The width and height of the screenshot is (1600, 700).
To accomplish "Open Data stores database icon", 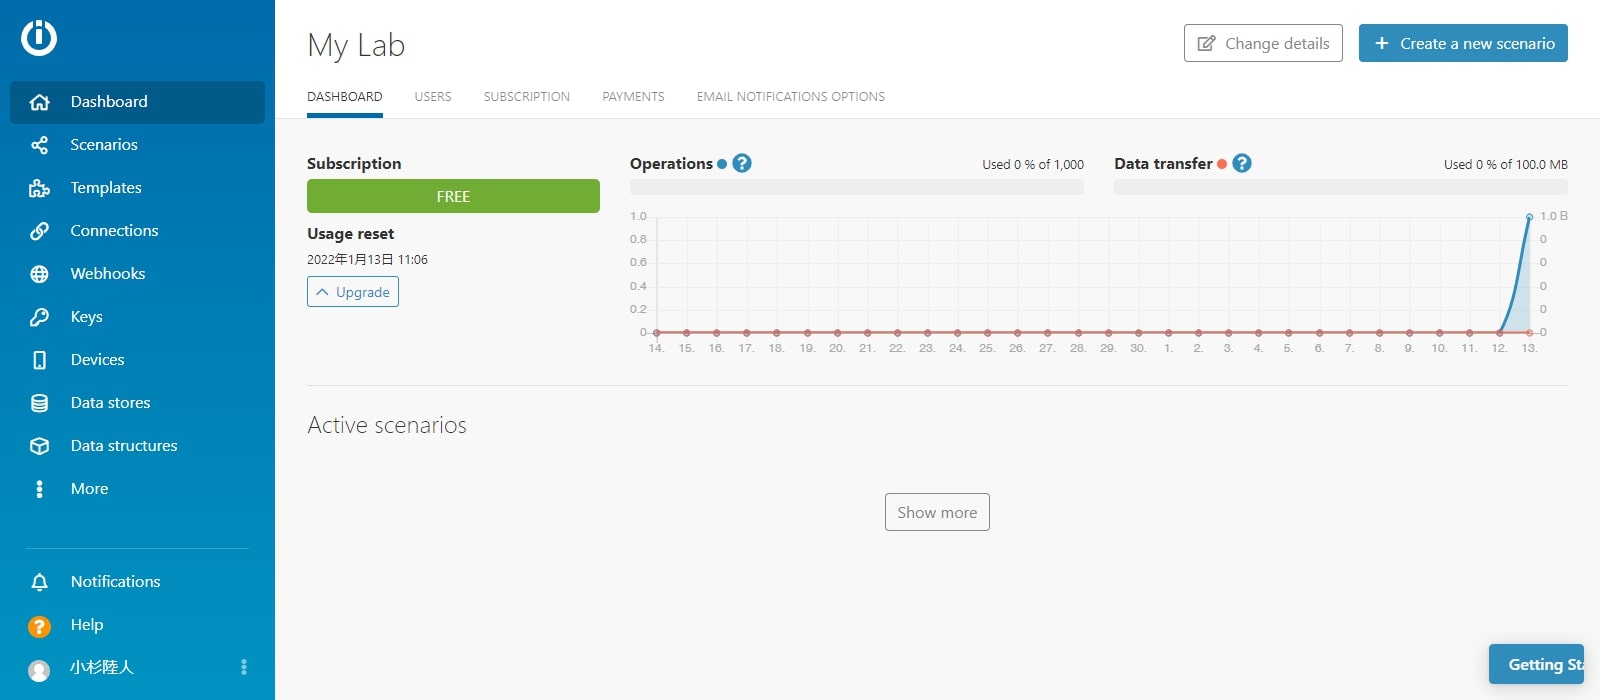I will (39, 403).
